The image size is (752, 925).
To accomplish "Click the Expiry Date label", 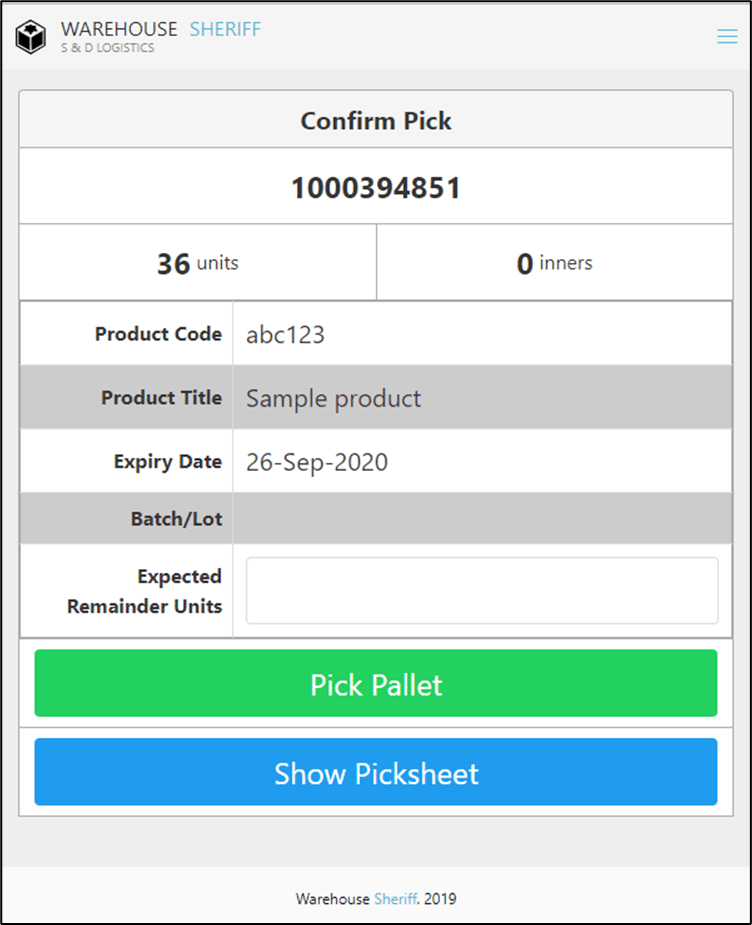I will [x=168, y=462].
